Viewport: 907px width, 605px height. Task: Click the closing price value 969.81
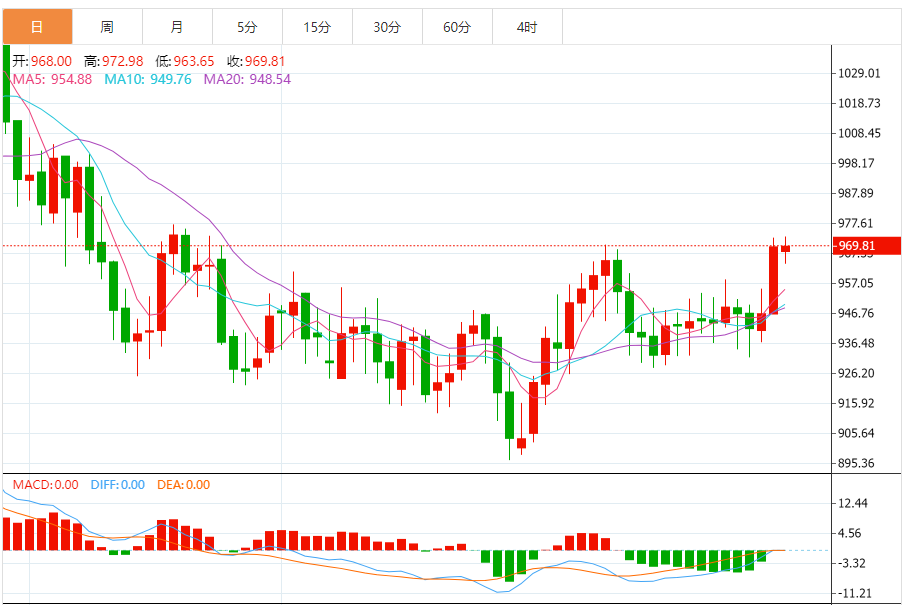click(265, 61)
